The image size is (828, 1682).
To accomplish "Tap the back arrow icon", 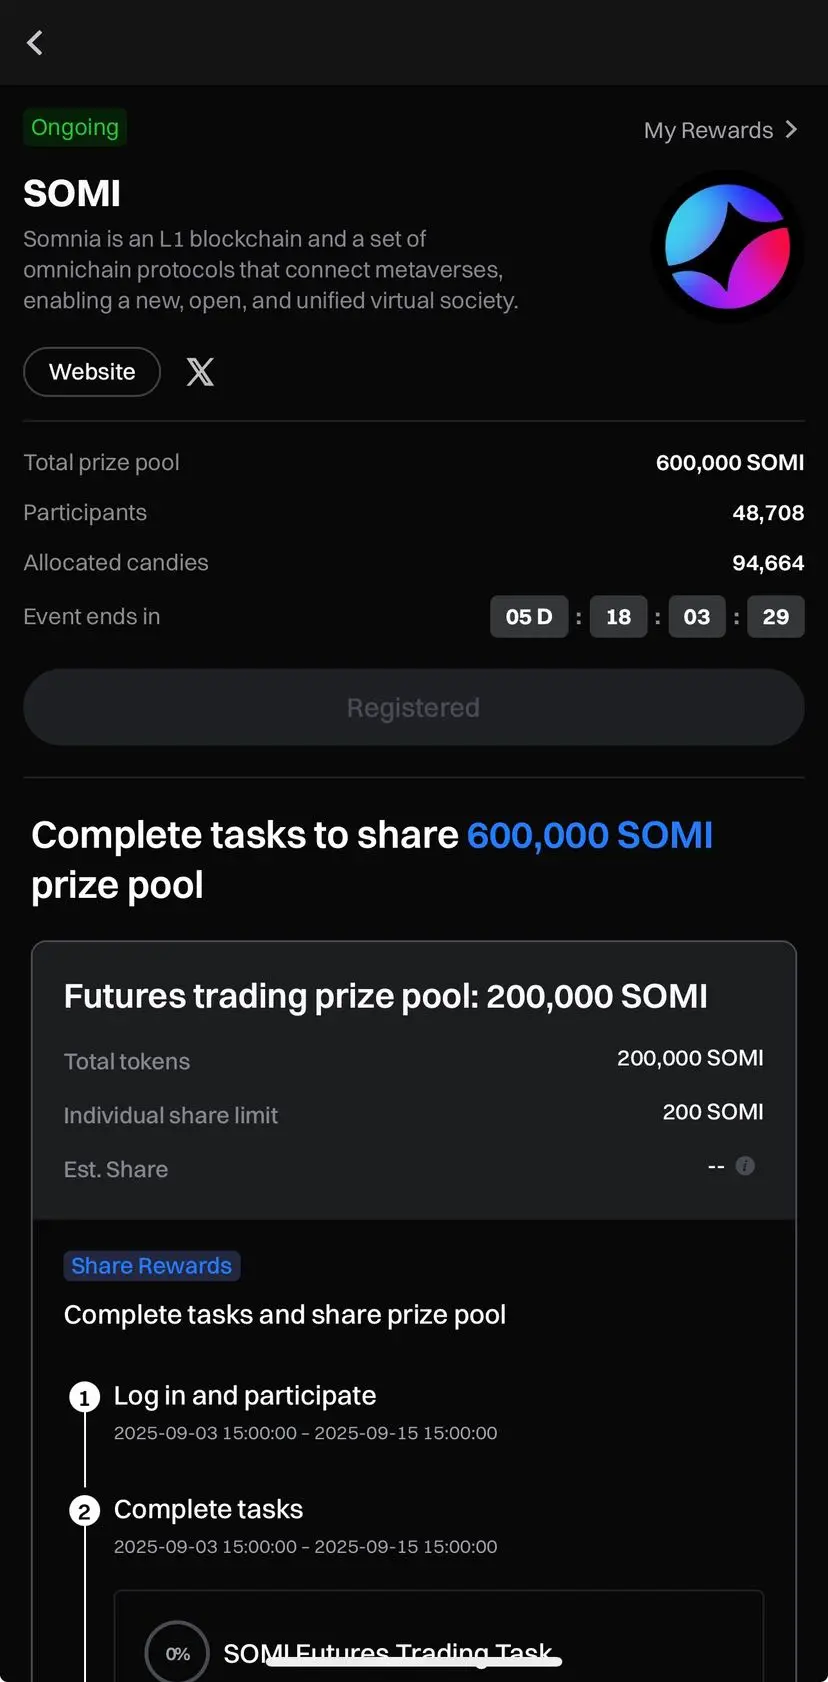I will tap(35, 43).
